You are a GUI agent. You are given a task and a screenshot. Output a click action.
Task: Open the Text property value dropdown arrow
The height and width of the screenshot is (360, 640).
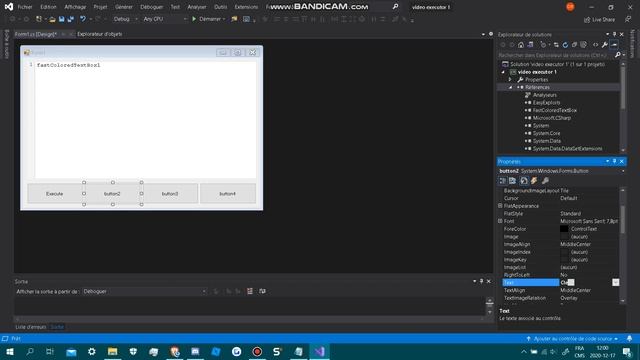(616, 282)
